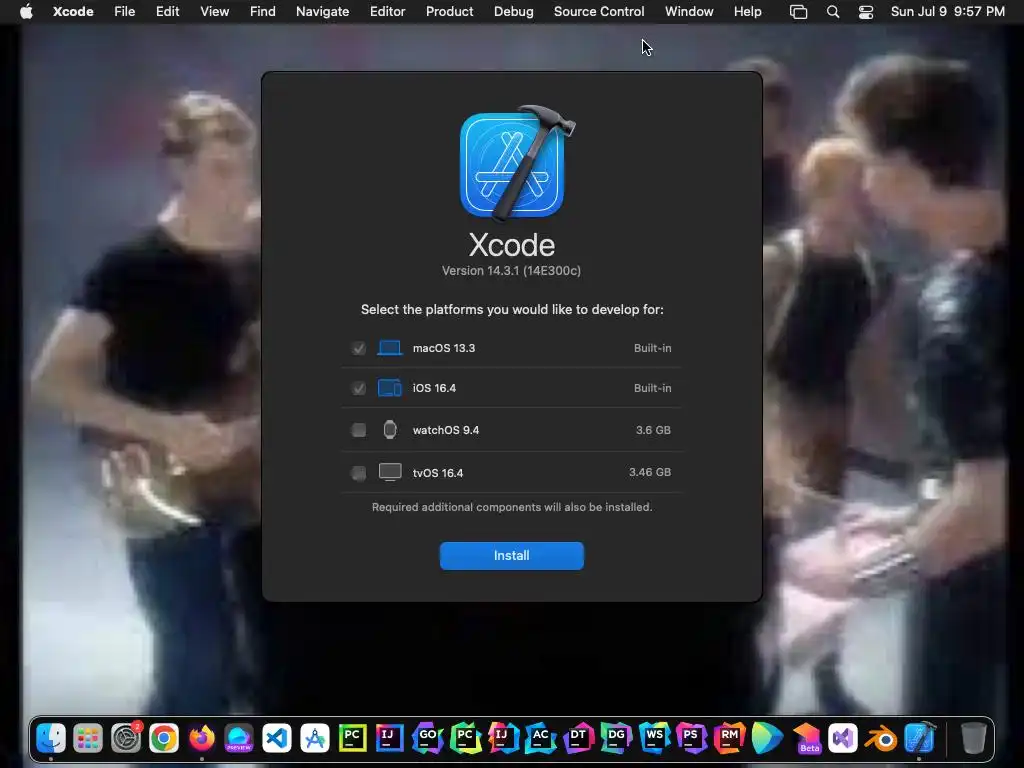
Task: Launch PhpStorm (PS) from the Dock
Action: click(x=692, y=738)
